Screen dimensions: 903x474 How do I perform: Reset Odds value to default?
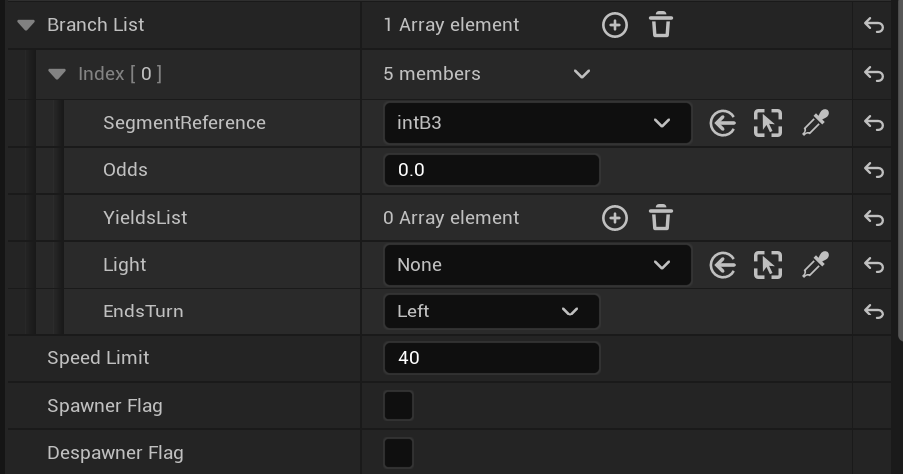tap(874, 171)
